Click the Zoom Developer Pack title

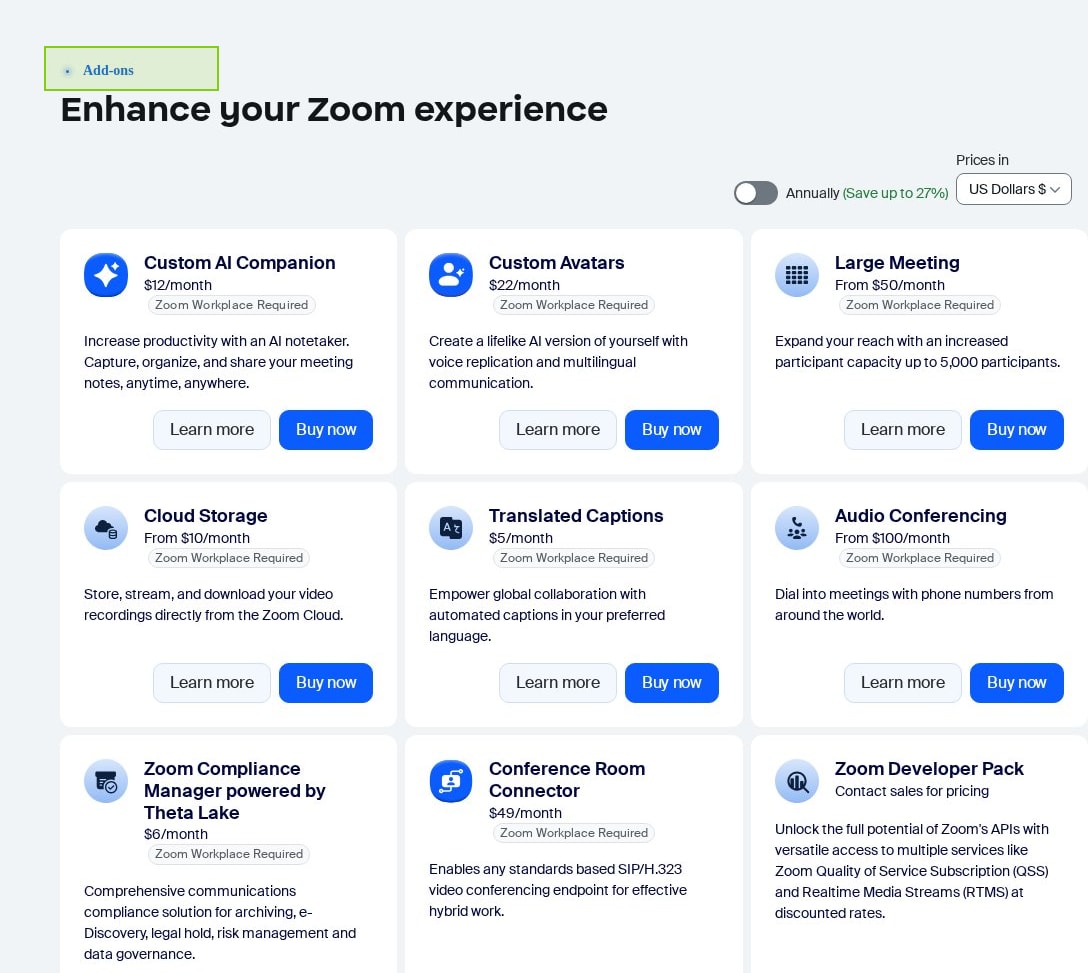(x=929, y=769)
